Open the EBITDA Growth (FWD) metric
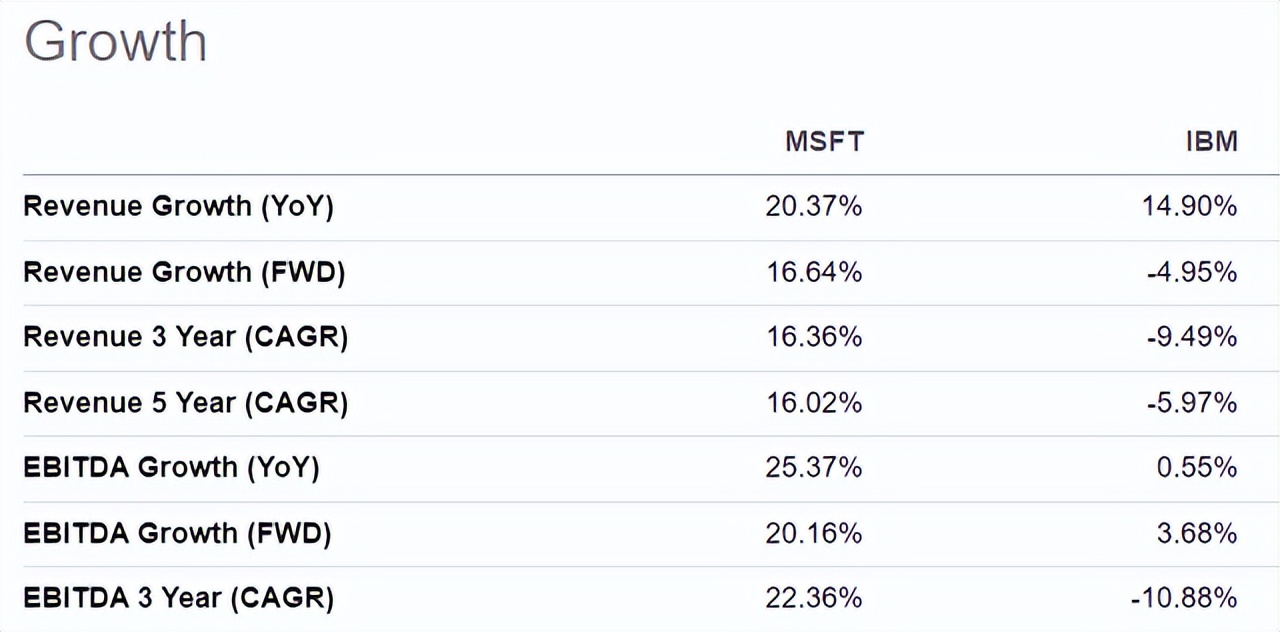 pyautogui.click(x=177, y=533)
